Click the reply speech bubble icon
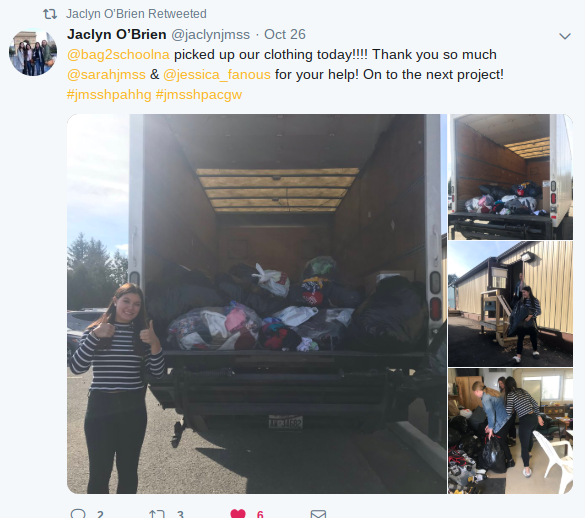Image resolution: width=585 pixels, height=518 pixels. point(78,514)
